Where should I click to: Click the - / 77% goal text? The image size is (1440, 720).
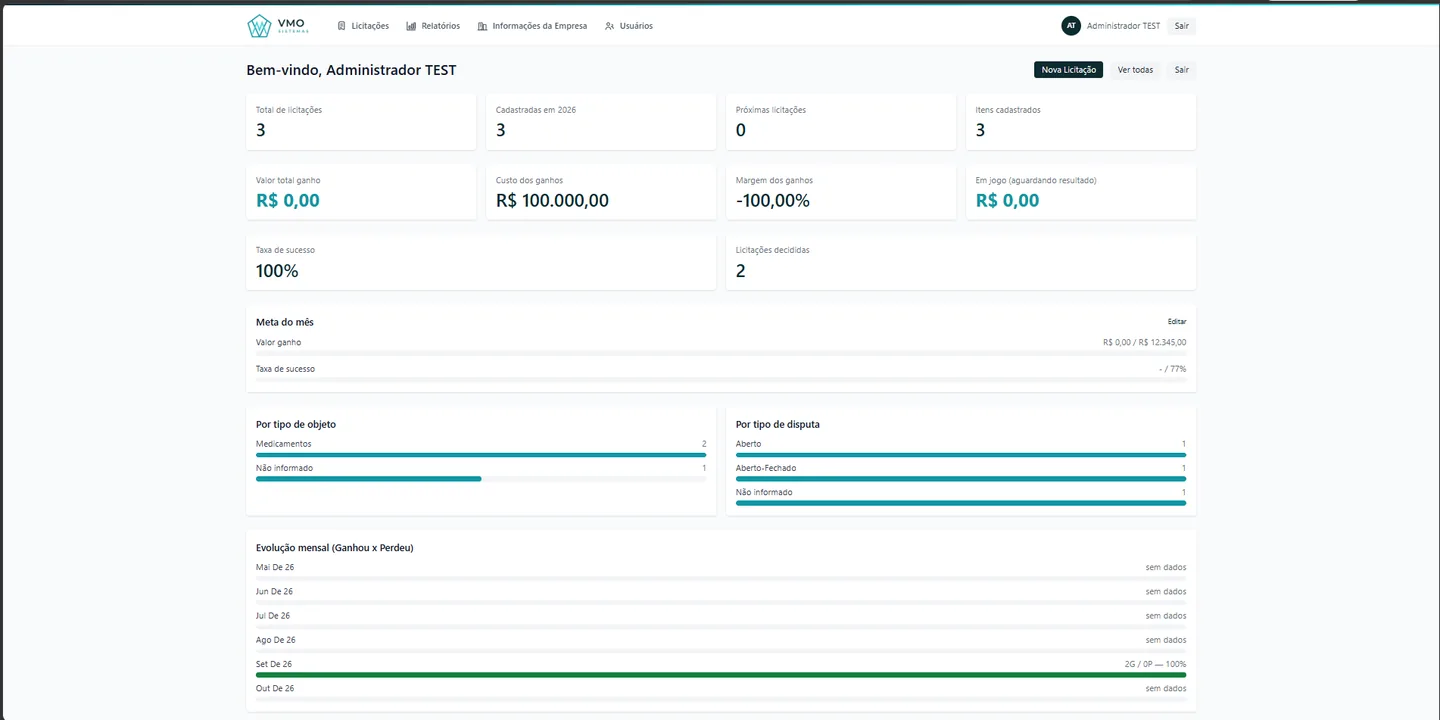click(x=1173, y=369)
